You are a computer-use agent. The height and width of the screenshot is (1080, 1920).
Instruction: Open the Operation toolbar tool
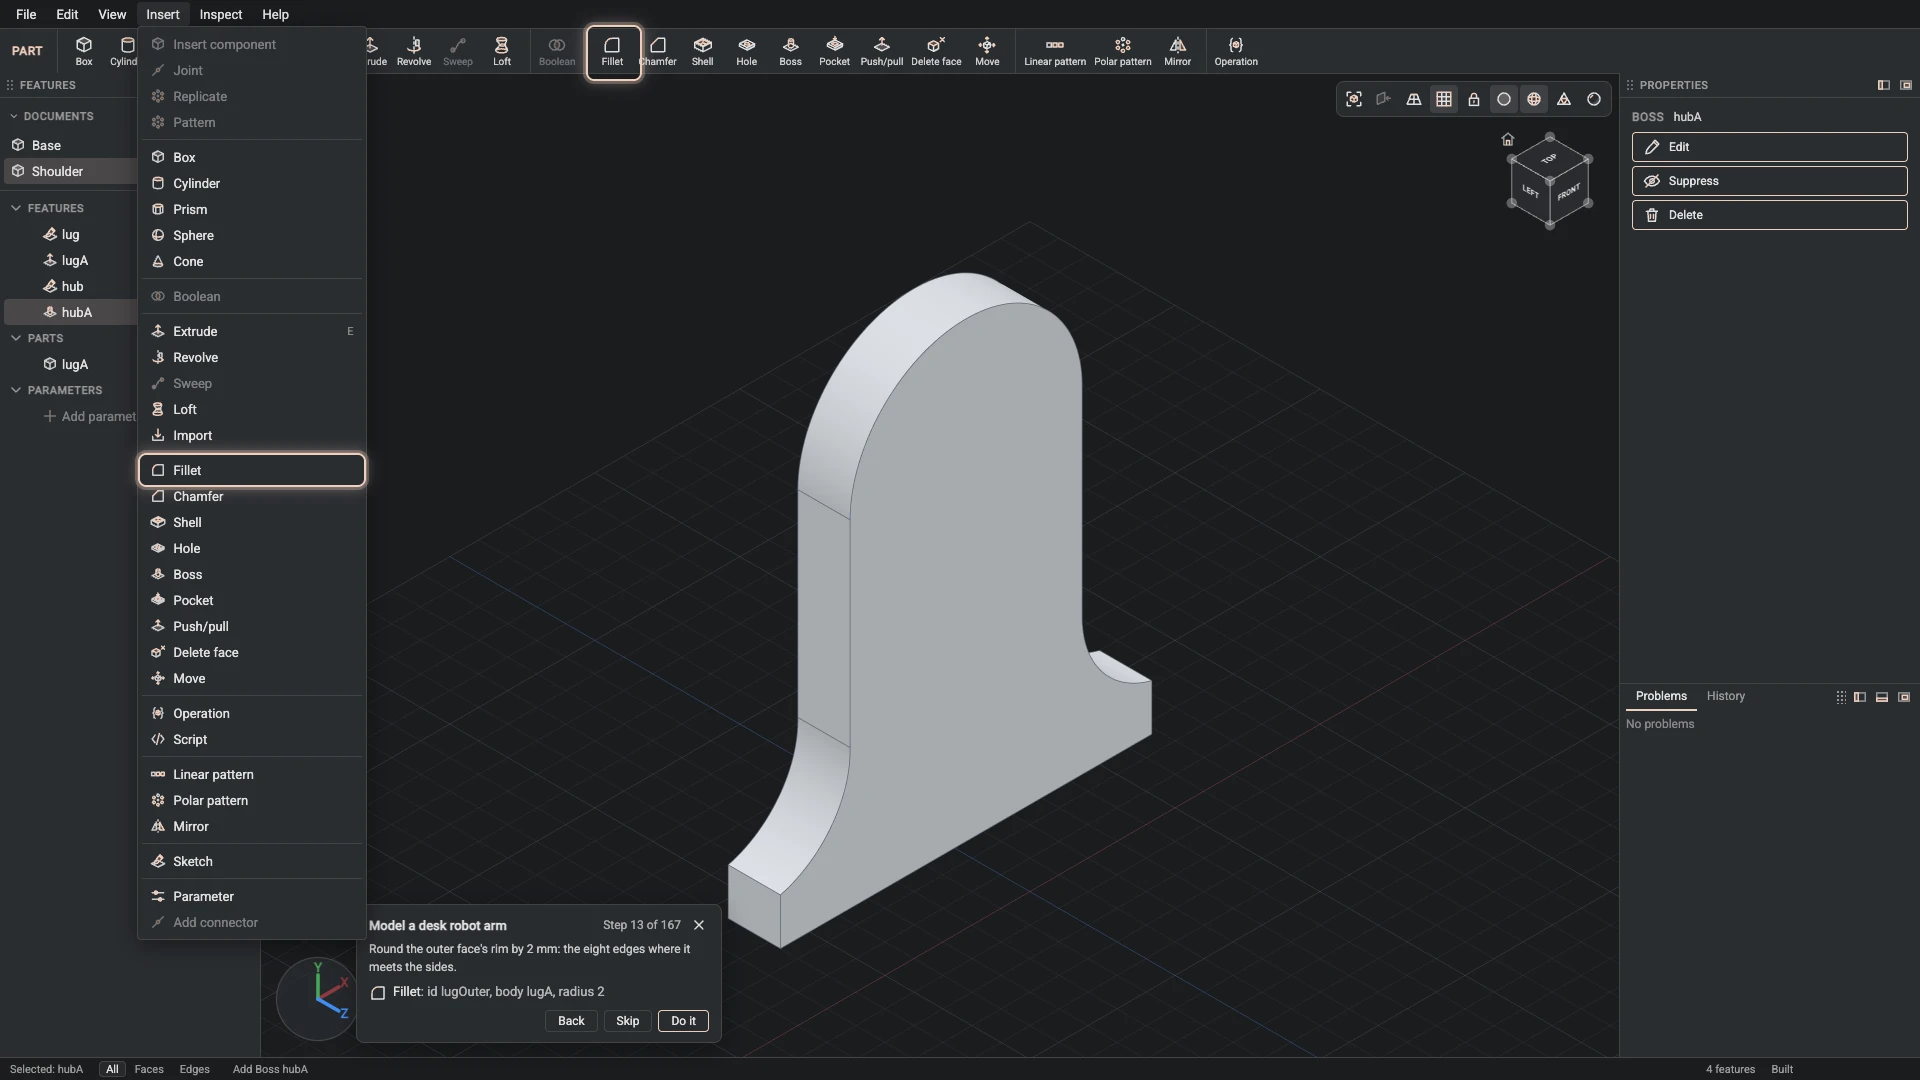[x=1236, y=52]
